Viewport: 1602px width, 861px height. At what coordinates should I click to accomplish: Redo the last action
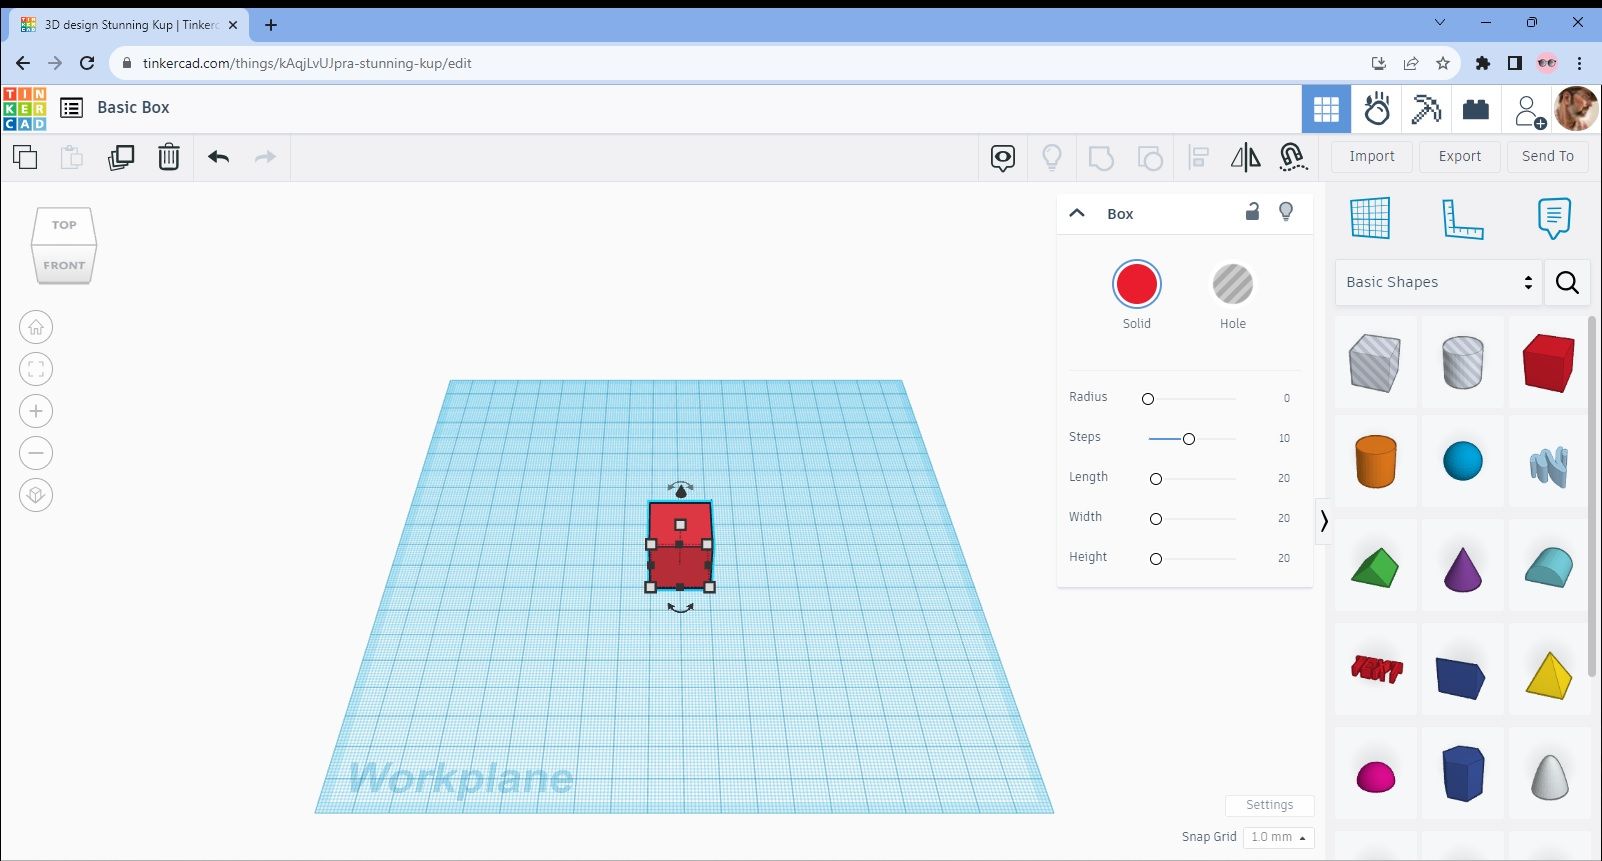pyautogui.click(x=265, y=157)
